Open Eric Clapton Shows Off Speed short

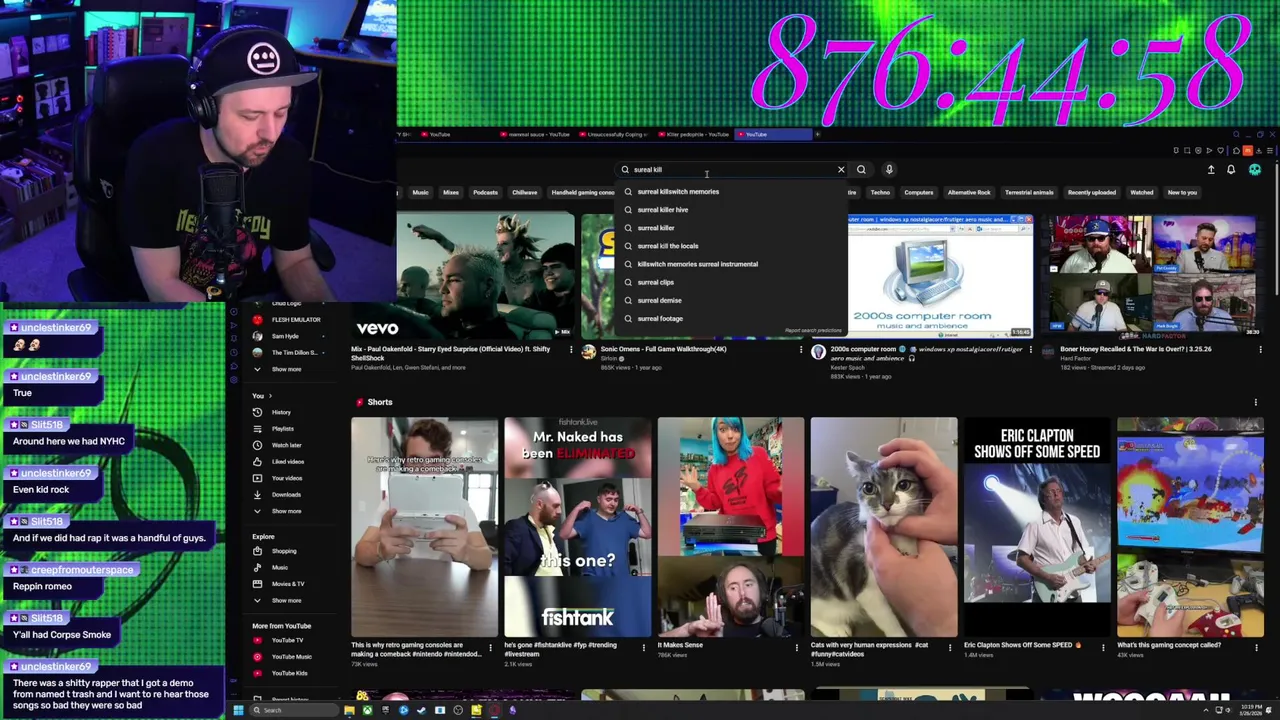1037,528
